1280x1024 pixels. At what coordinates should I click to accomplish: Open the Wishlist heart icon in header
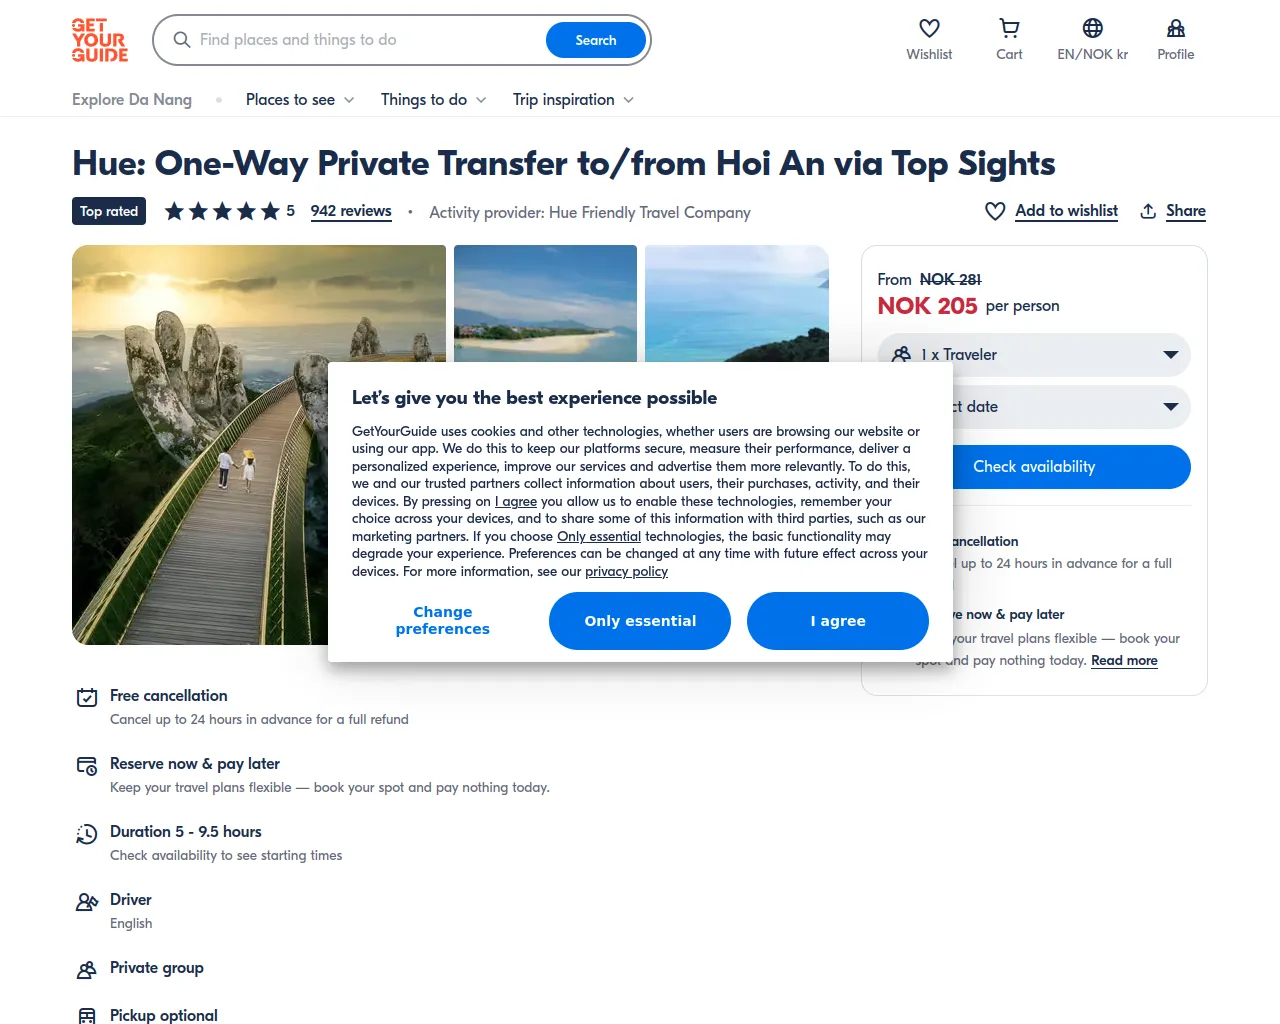[929, 28]
